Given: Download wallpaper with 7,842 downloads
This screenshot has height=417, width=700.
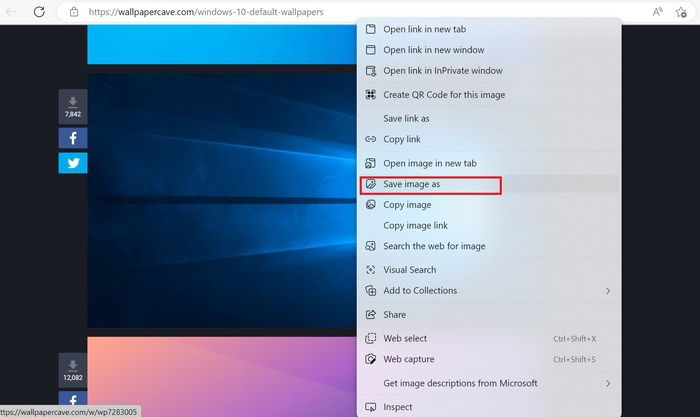Looking at the screenshot, I should (x=73, y=106).
